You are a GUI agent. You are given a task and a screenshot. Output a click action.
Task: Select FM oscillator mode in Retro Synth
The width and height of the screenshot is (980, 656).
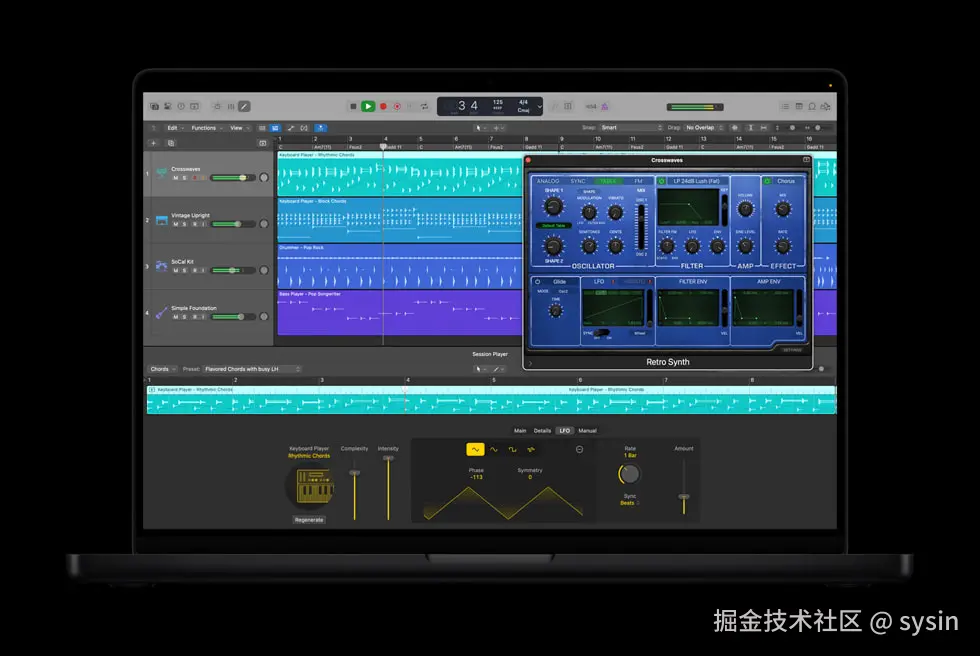638,181
